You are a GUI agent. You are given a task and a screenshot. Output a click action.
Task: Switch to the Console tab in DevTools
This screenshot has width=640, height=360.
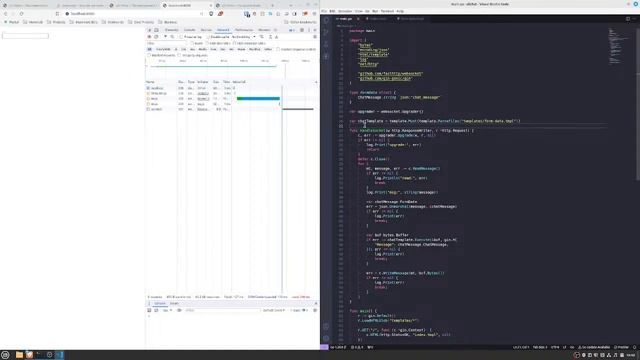[189, 30]
